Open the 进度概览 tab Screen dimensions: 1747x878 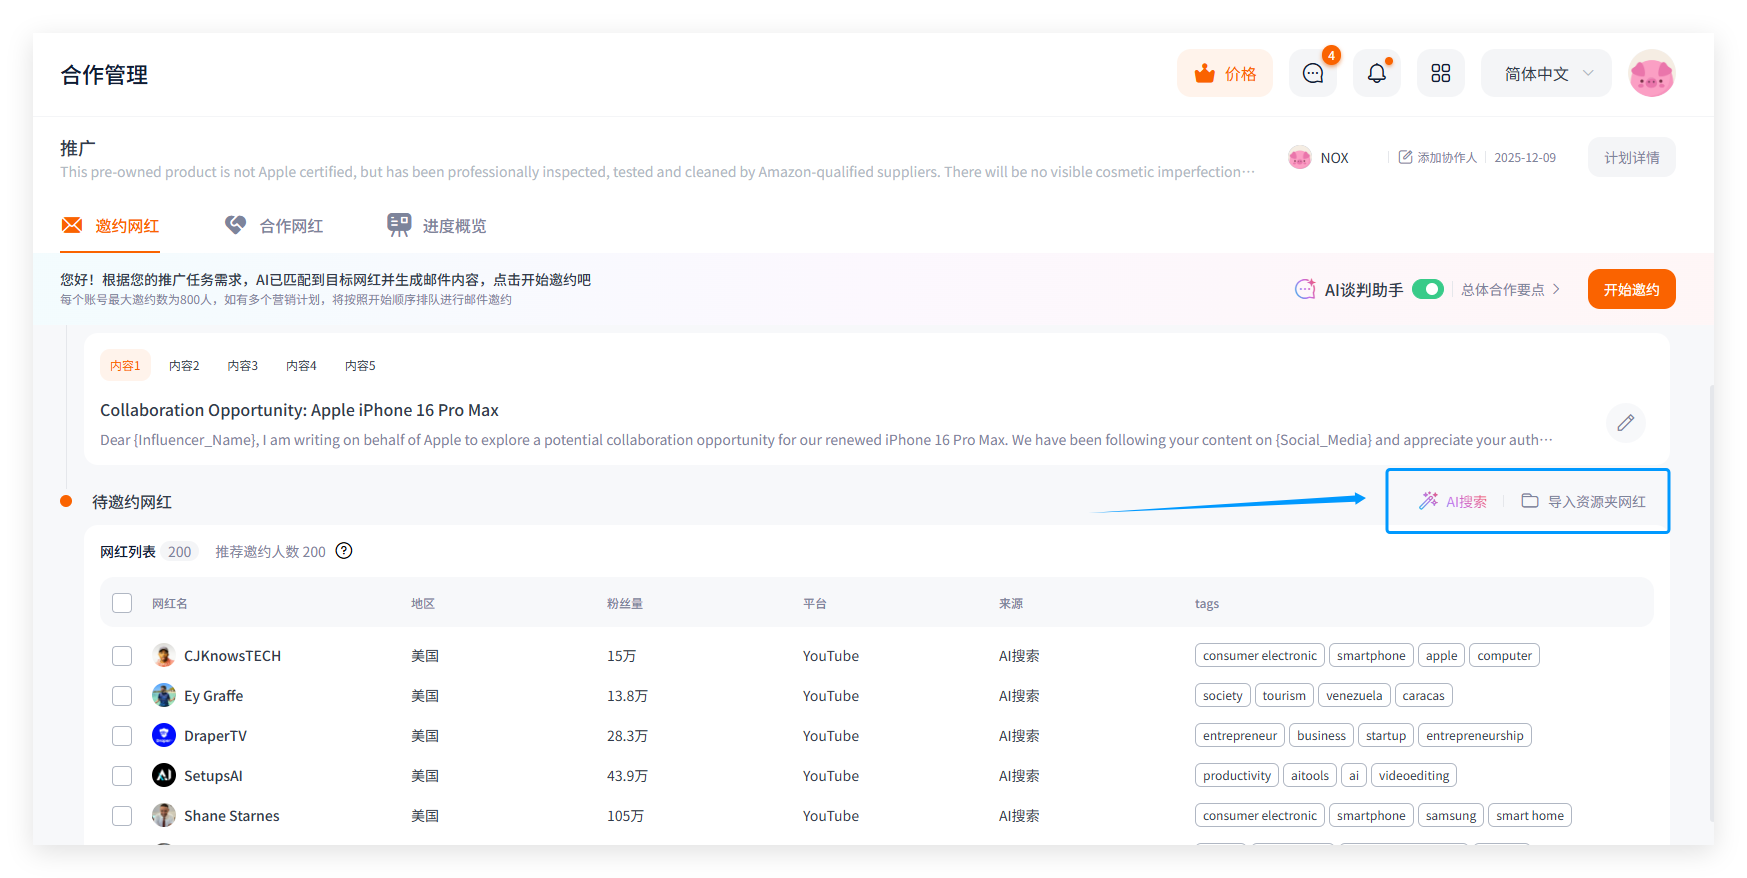(x=437, y=226)
